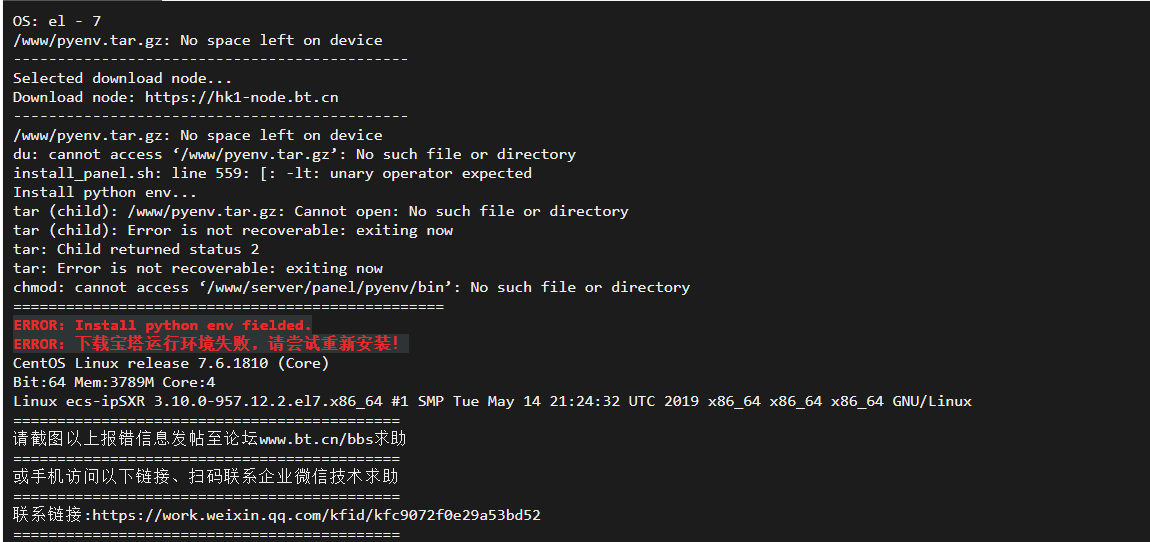Click the red 'Install python env fielded' error

[x=163, y=325]
